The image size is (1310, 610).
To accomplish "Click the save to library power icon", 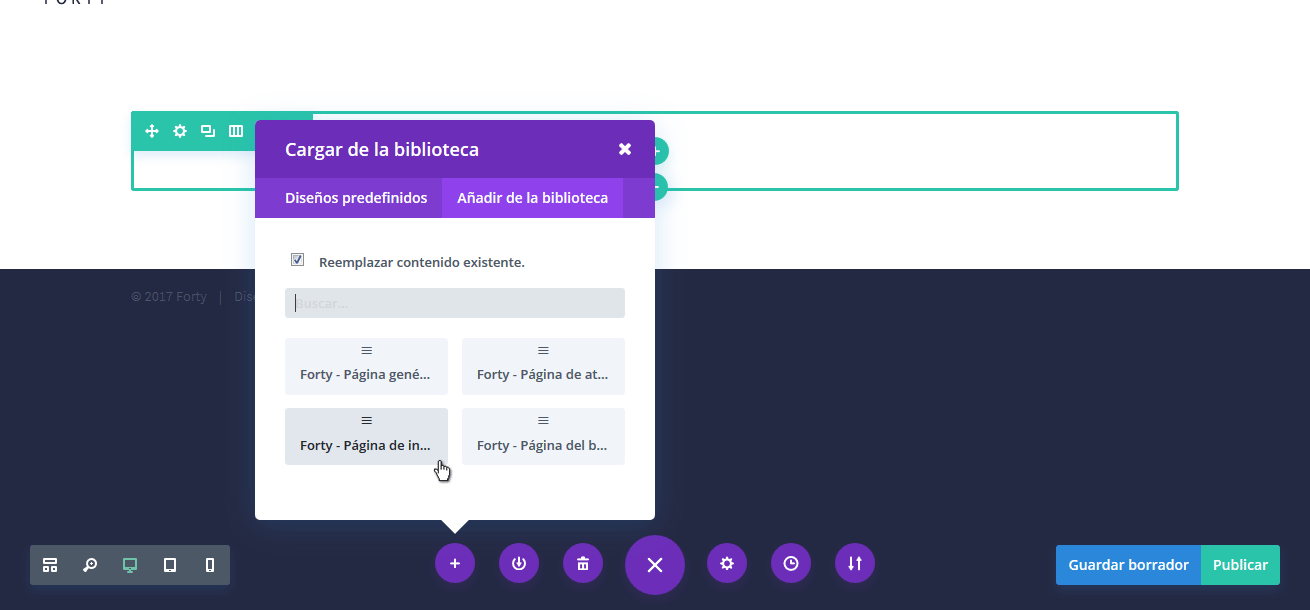I will [519, 563].
